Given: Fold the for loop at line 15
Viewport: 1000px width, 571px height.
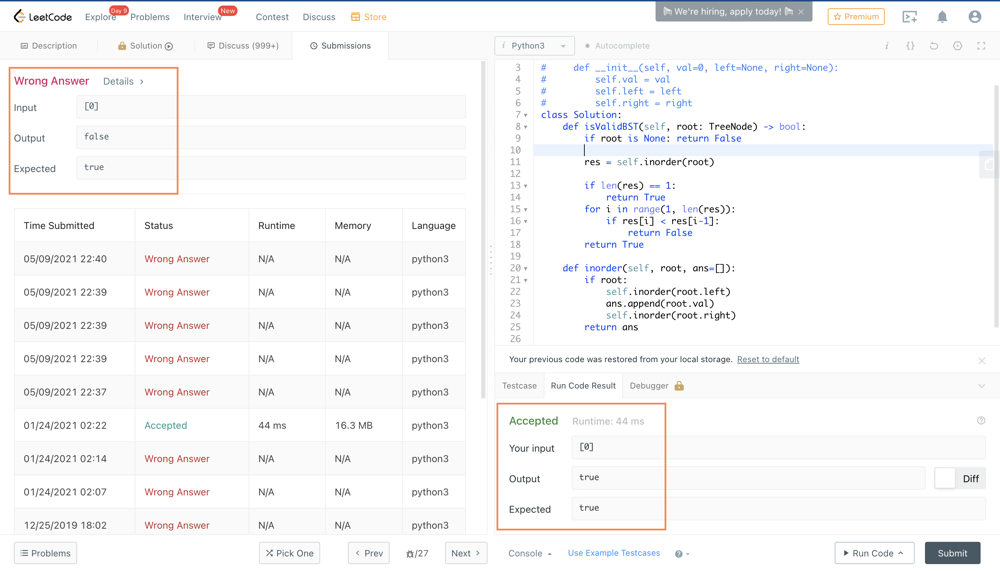Looking at the screenshot, I should coord(526,210).
